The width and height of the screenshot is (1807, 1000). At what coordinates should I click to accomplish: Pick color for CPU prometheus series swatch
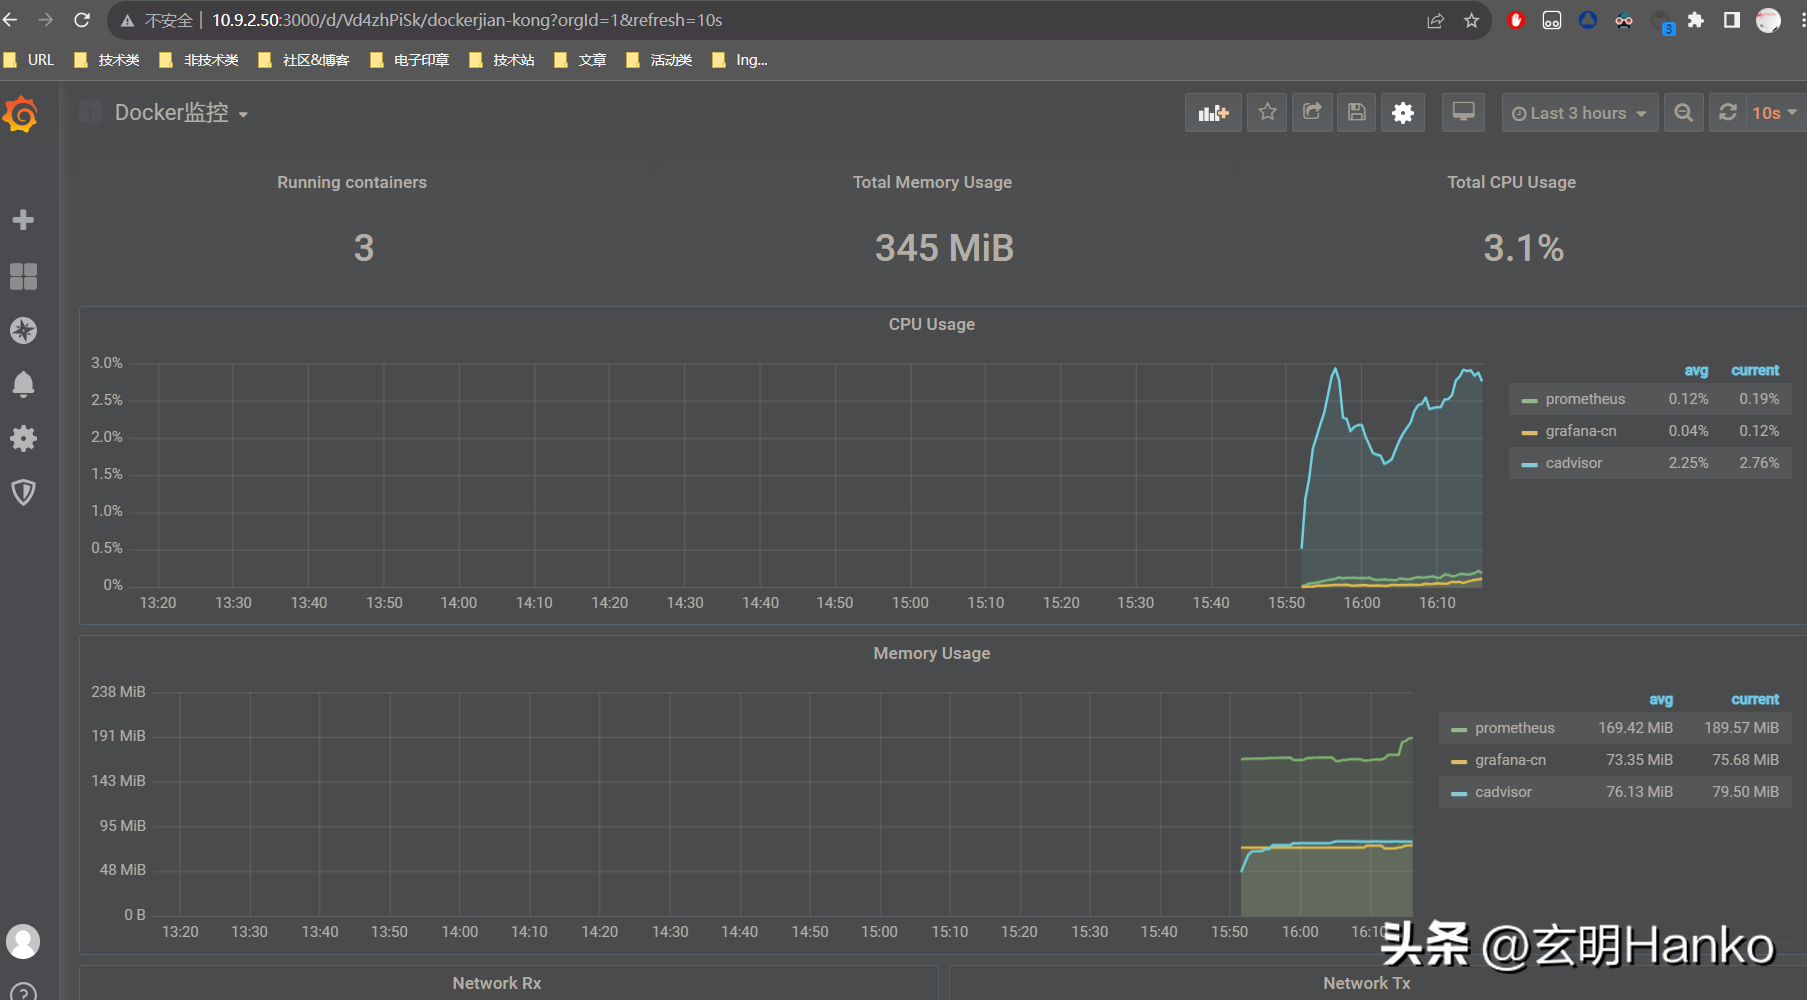tap(1529, 400)
